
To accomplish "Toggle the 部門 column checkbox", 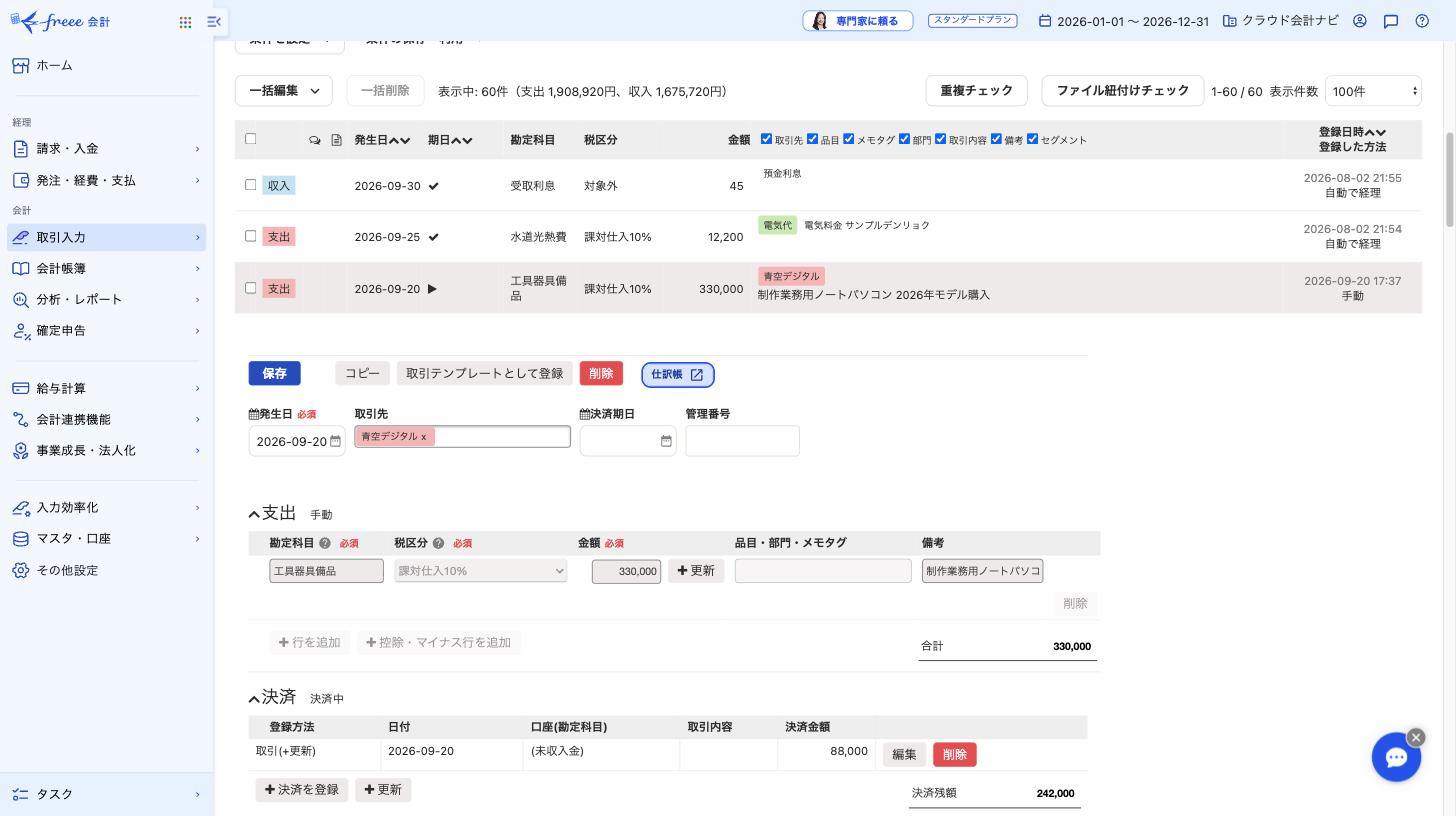I will [x=904, y=139].
